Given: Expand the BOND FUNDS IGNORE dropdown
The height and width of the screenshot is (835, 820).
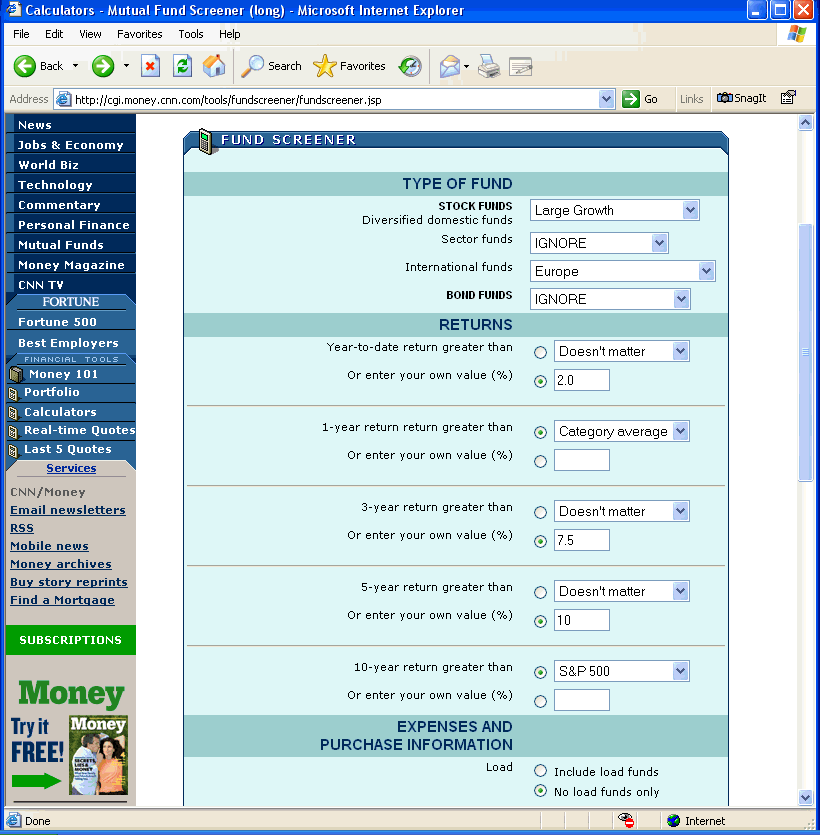Looking at the screenshot, I should 679,299.
